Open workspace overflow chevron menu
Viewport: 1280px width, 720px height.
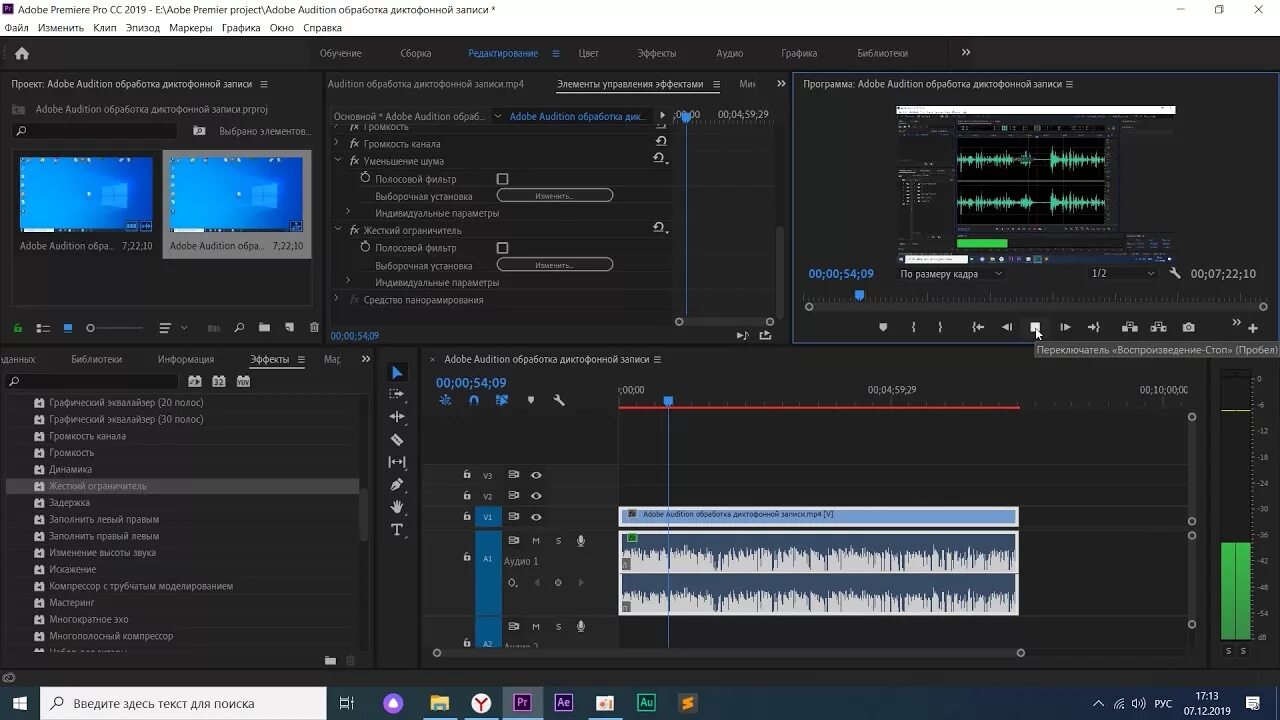[x=965, y=53]
